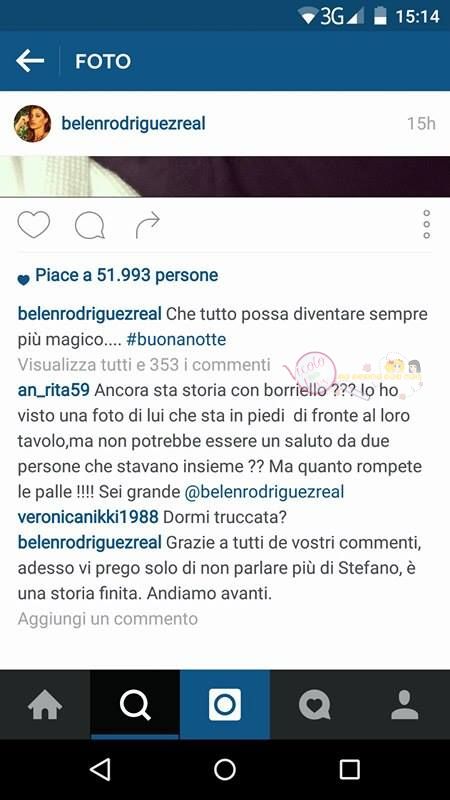
Task: Go to Home feed tab
Action: click(x=45, y=705)
